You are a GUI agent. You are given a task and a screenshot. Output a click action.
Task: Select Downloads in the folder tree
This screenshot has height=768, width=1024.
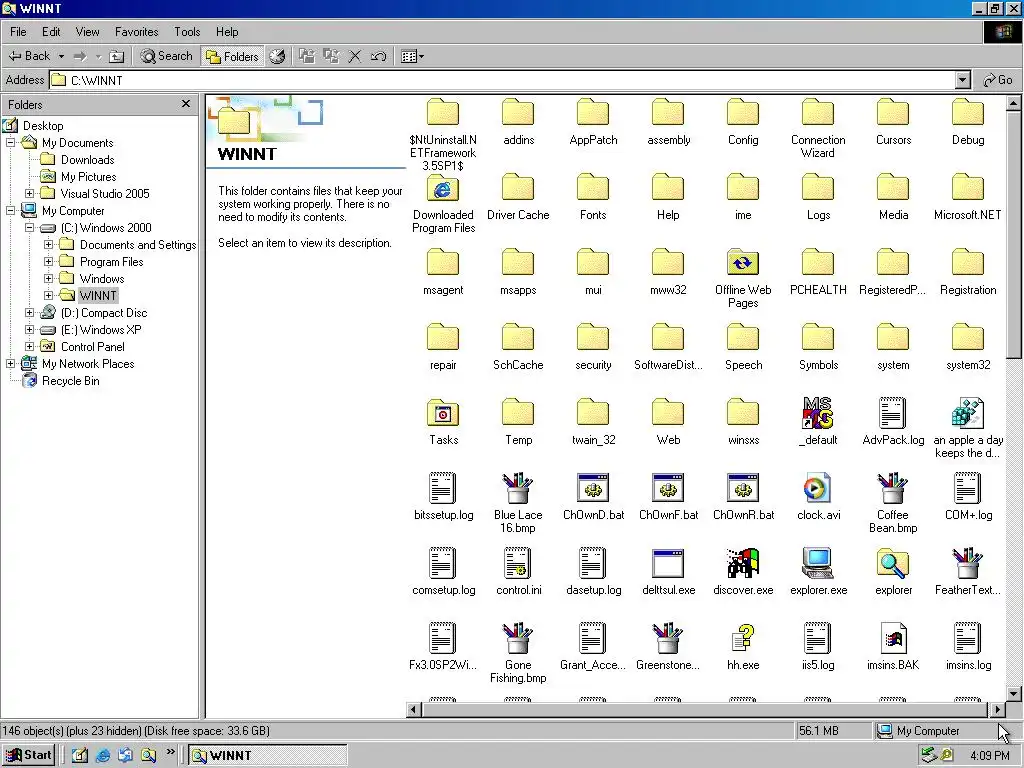point(88,159)
